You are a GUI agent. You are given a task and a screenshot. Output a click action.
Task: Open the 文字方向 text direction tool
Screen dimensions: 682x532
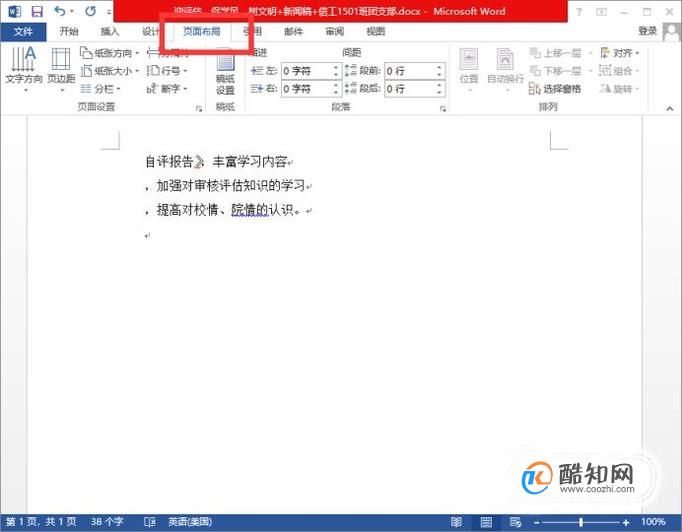coord(24,69)
